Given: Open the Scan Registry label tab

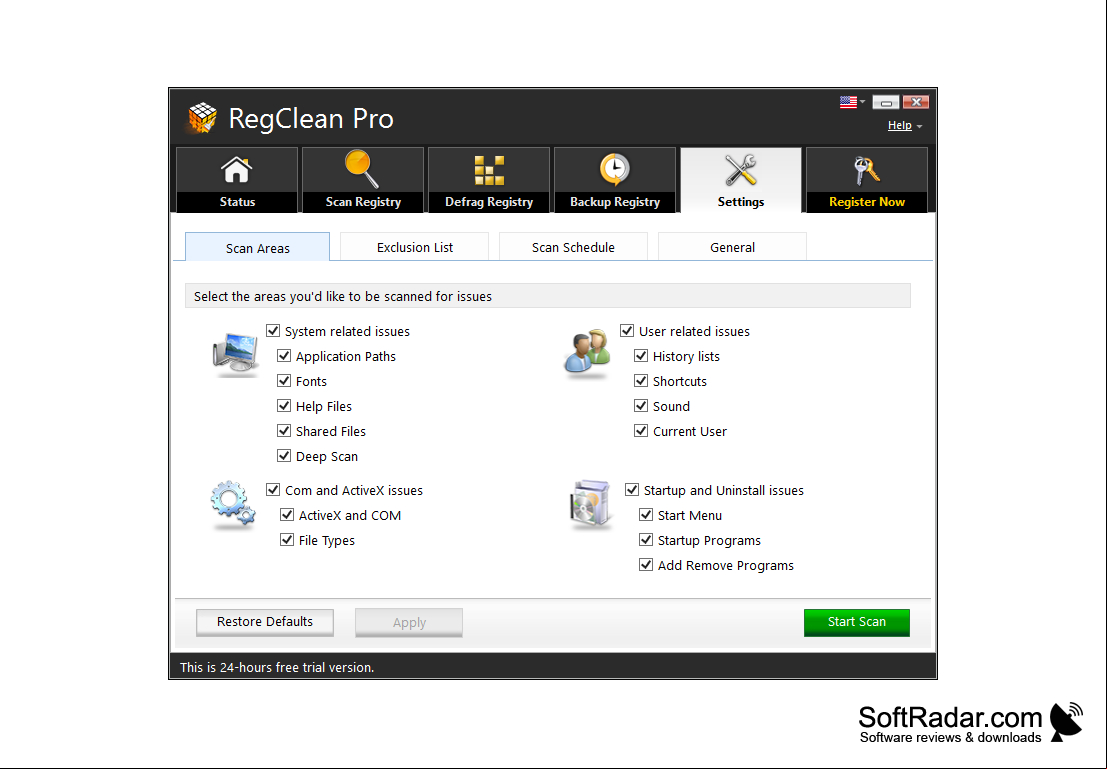Looking at the screenshot, I should [x=363, y=202].
